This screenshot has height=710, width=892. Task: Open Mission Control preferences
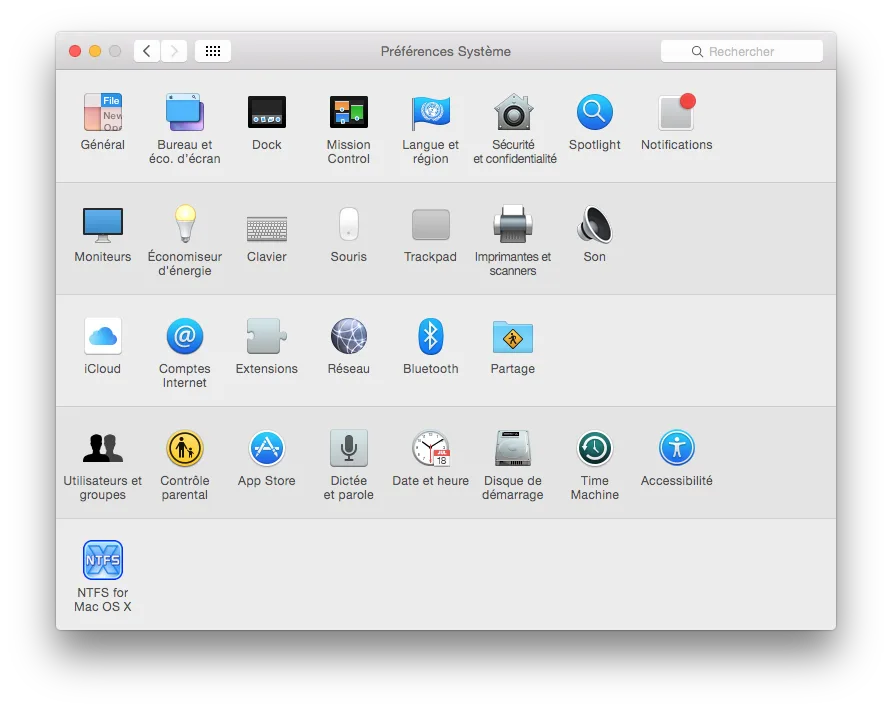click(x=349, y=112)
